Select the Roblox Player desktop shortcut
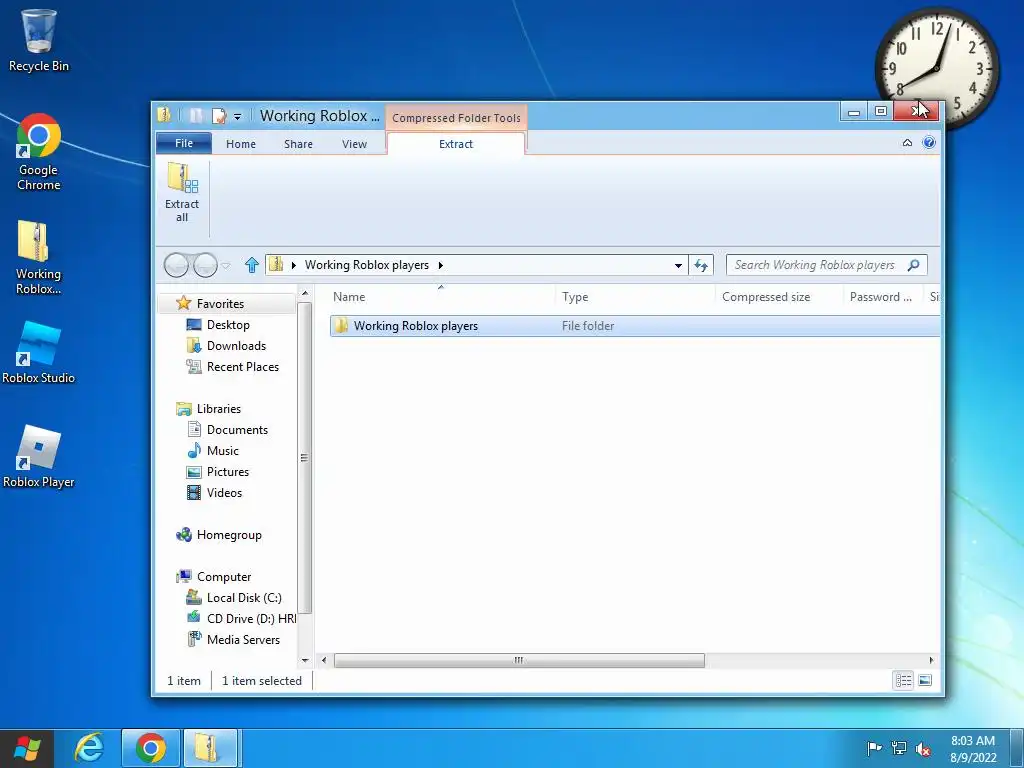 point(39,456)
